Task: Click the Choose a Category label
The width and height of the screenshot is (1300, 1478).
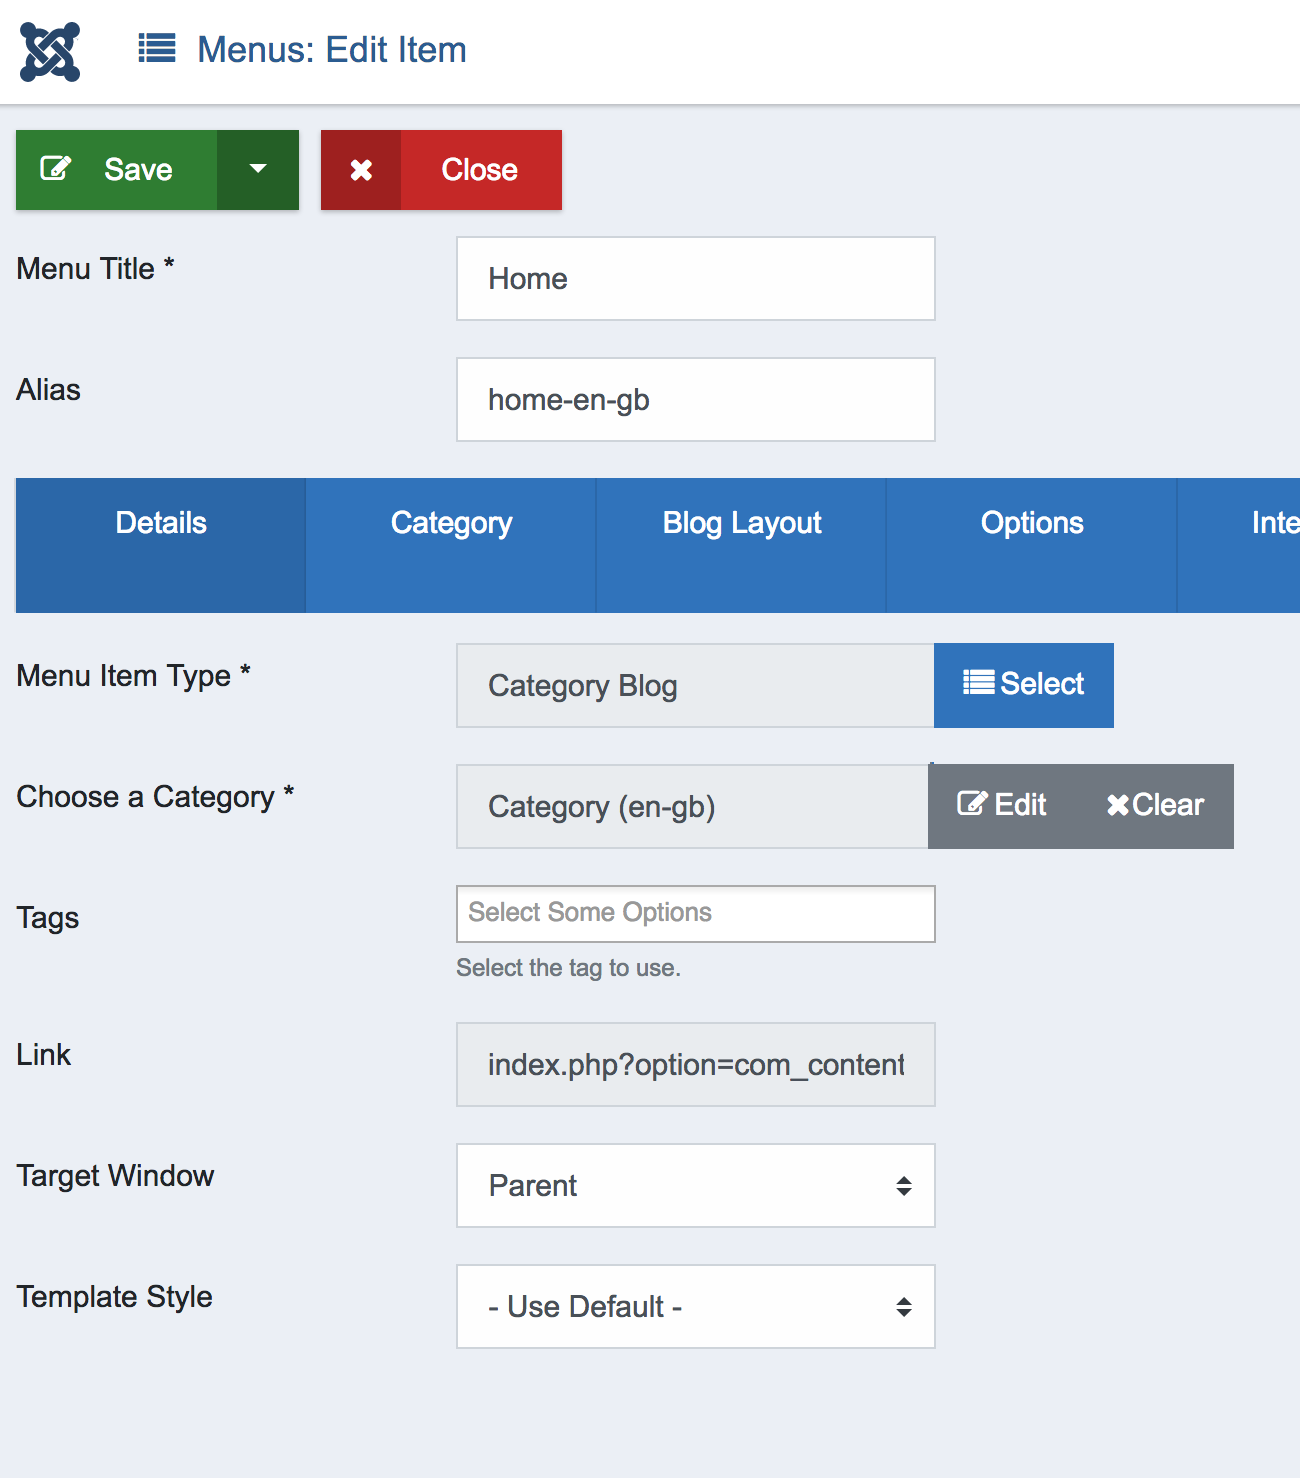Action: pos(155,797)
